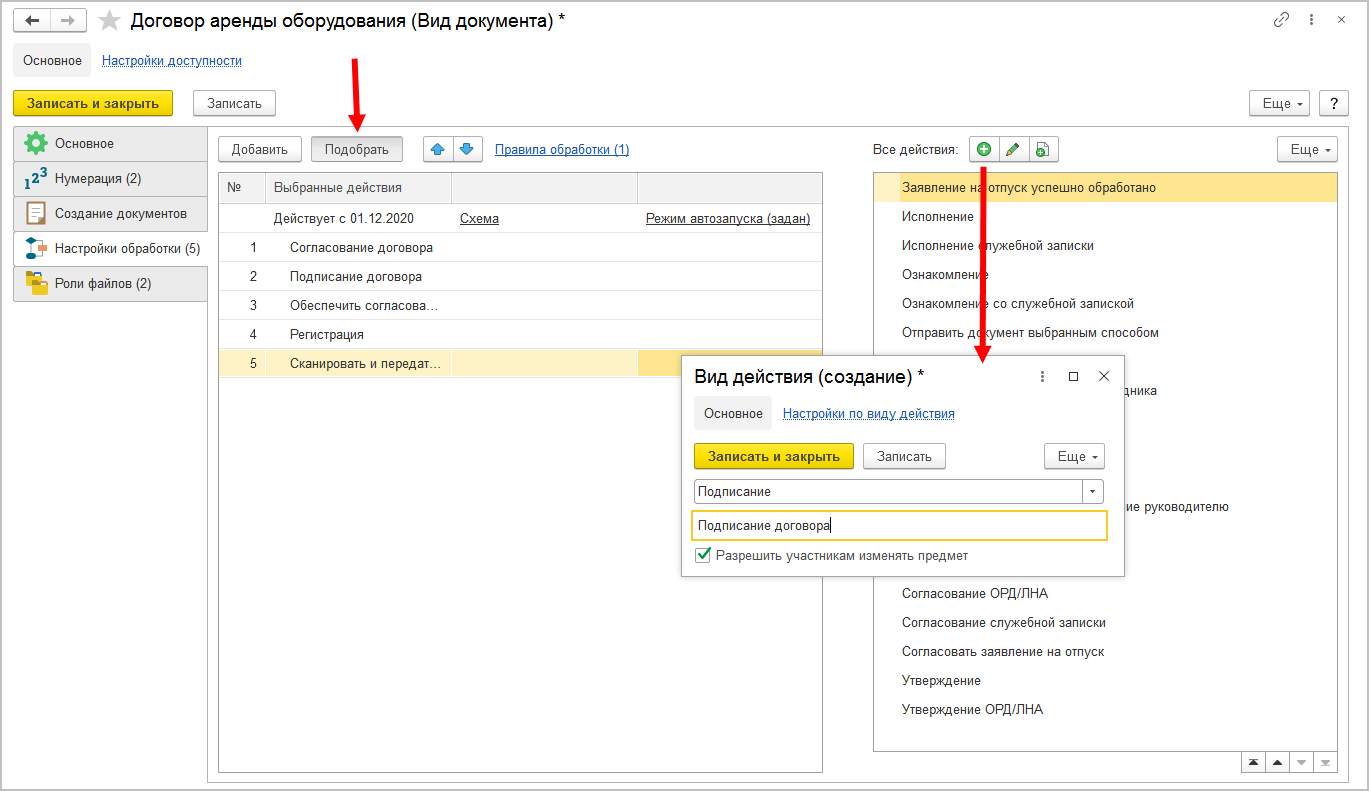Move selected action up with blue arrow
Viewport: 1369px width, 791px height.
click(437, 149)
